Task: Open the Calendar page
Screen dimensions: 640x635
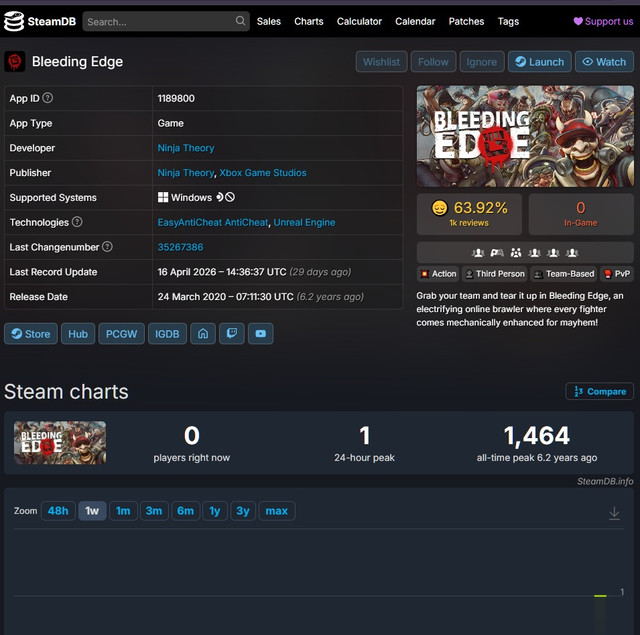Action: 415,21
